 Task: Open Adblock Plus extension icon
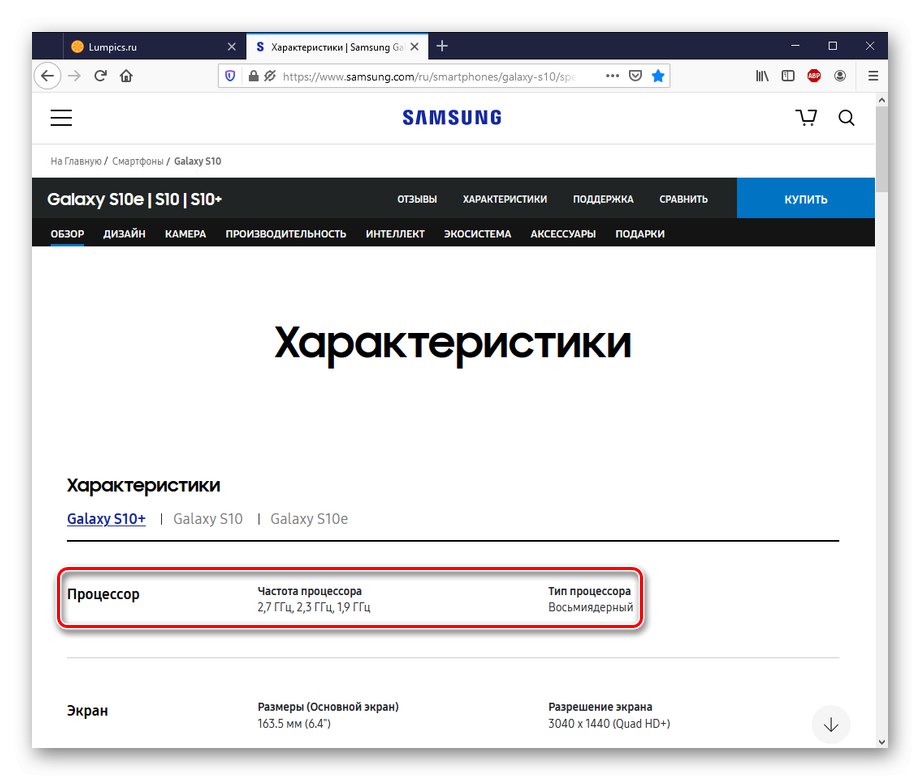point(814,76)
